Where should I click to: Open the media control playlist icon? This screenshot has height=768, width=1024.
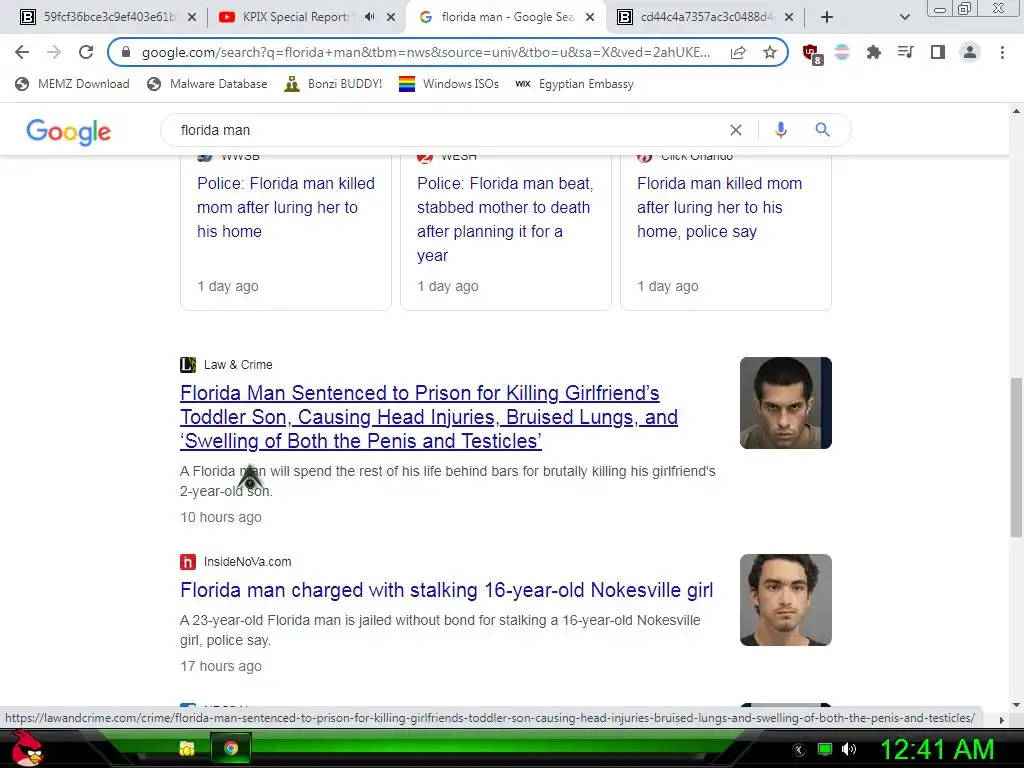(x=905, y=52)
